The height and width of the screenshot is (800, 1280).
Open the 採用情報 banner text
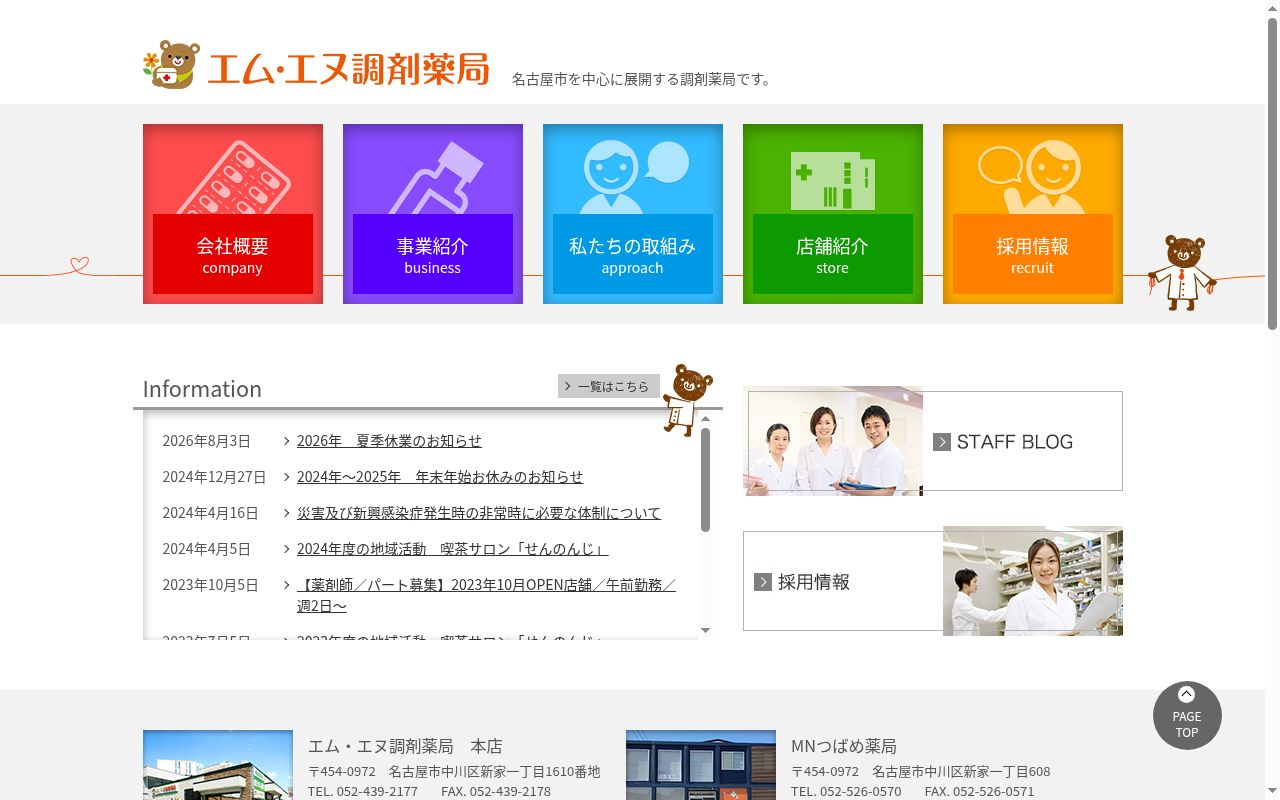[x=814, y=582]
